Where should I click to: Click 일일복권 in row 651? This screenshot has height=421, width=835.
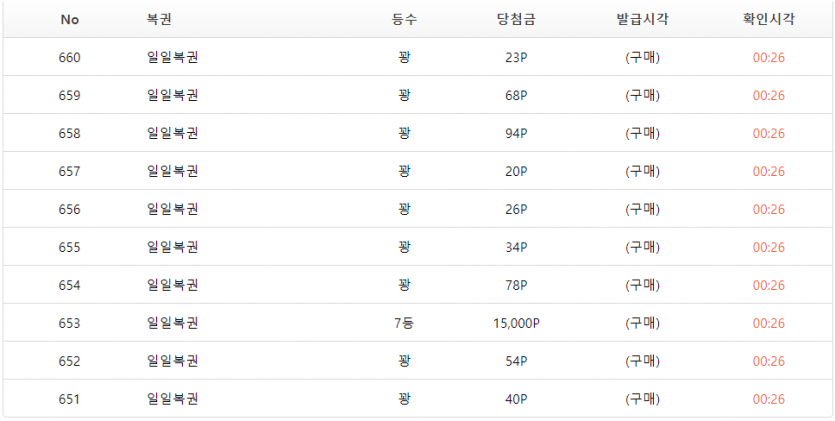(172, 399)
